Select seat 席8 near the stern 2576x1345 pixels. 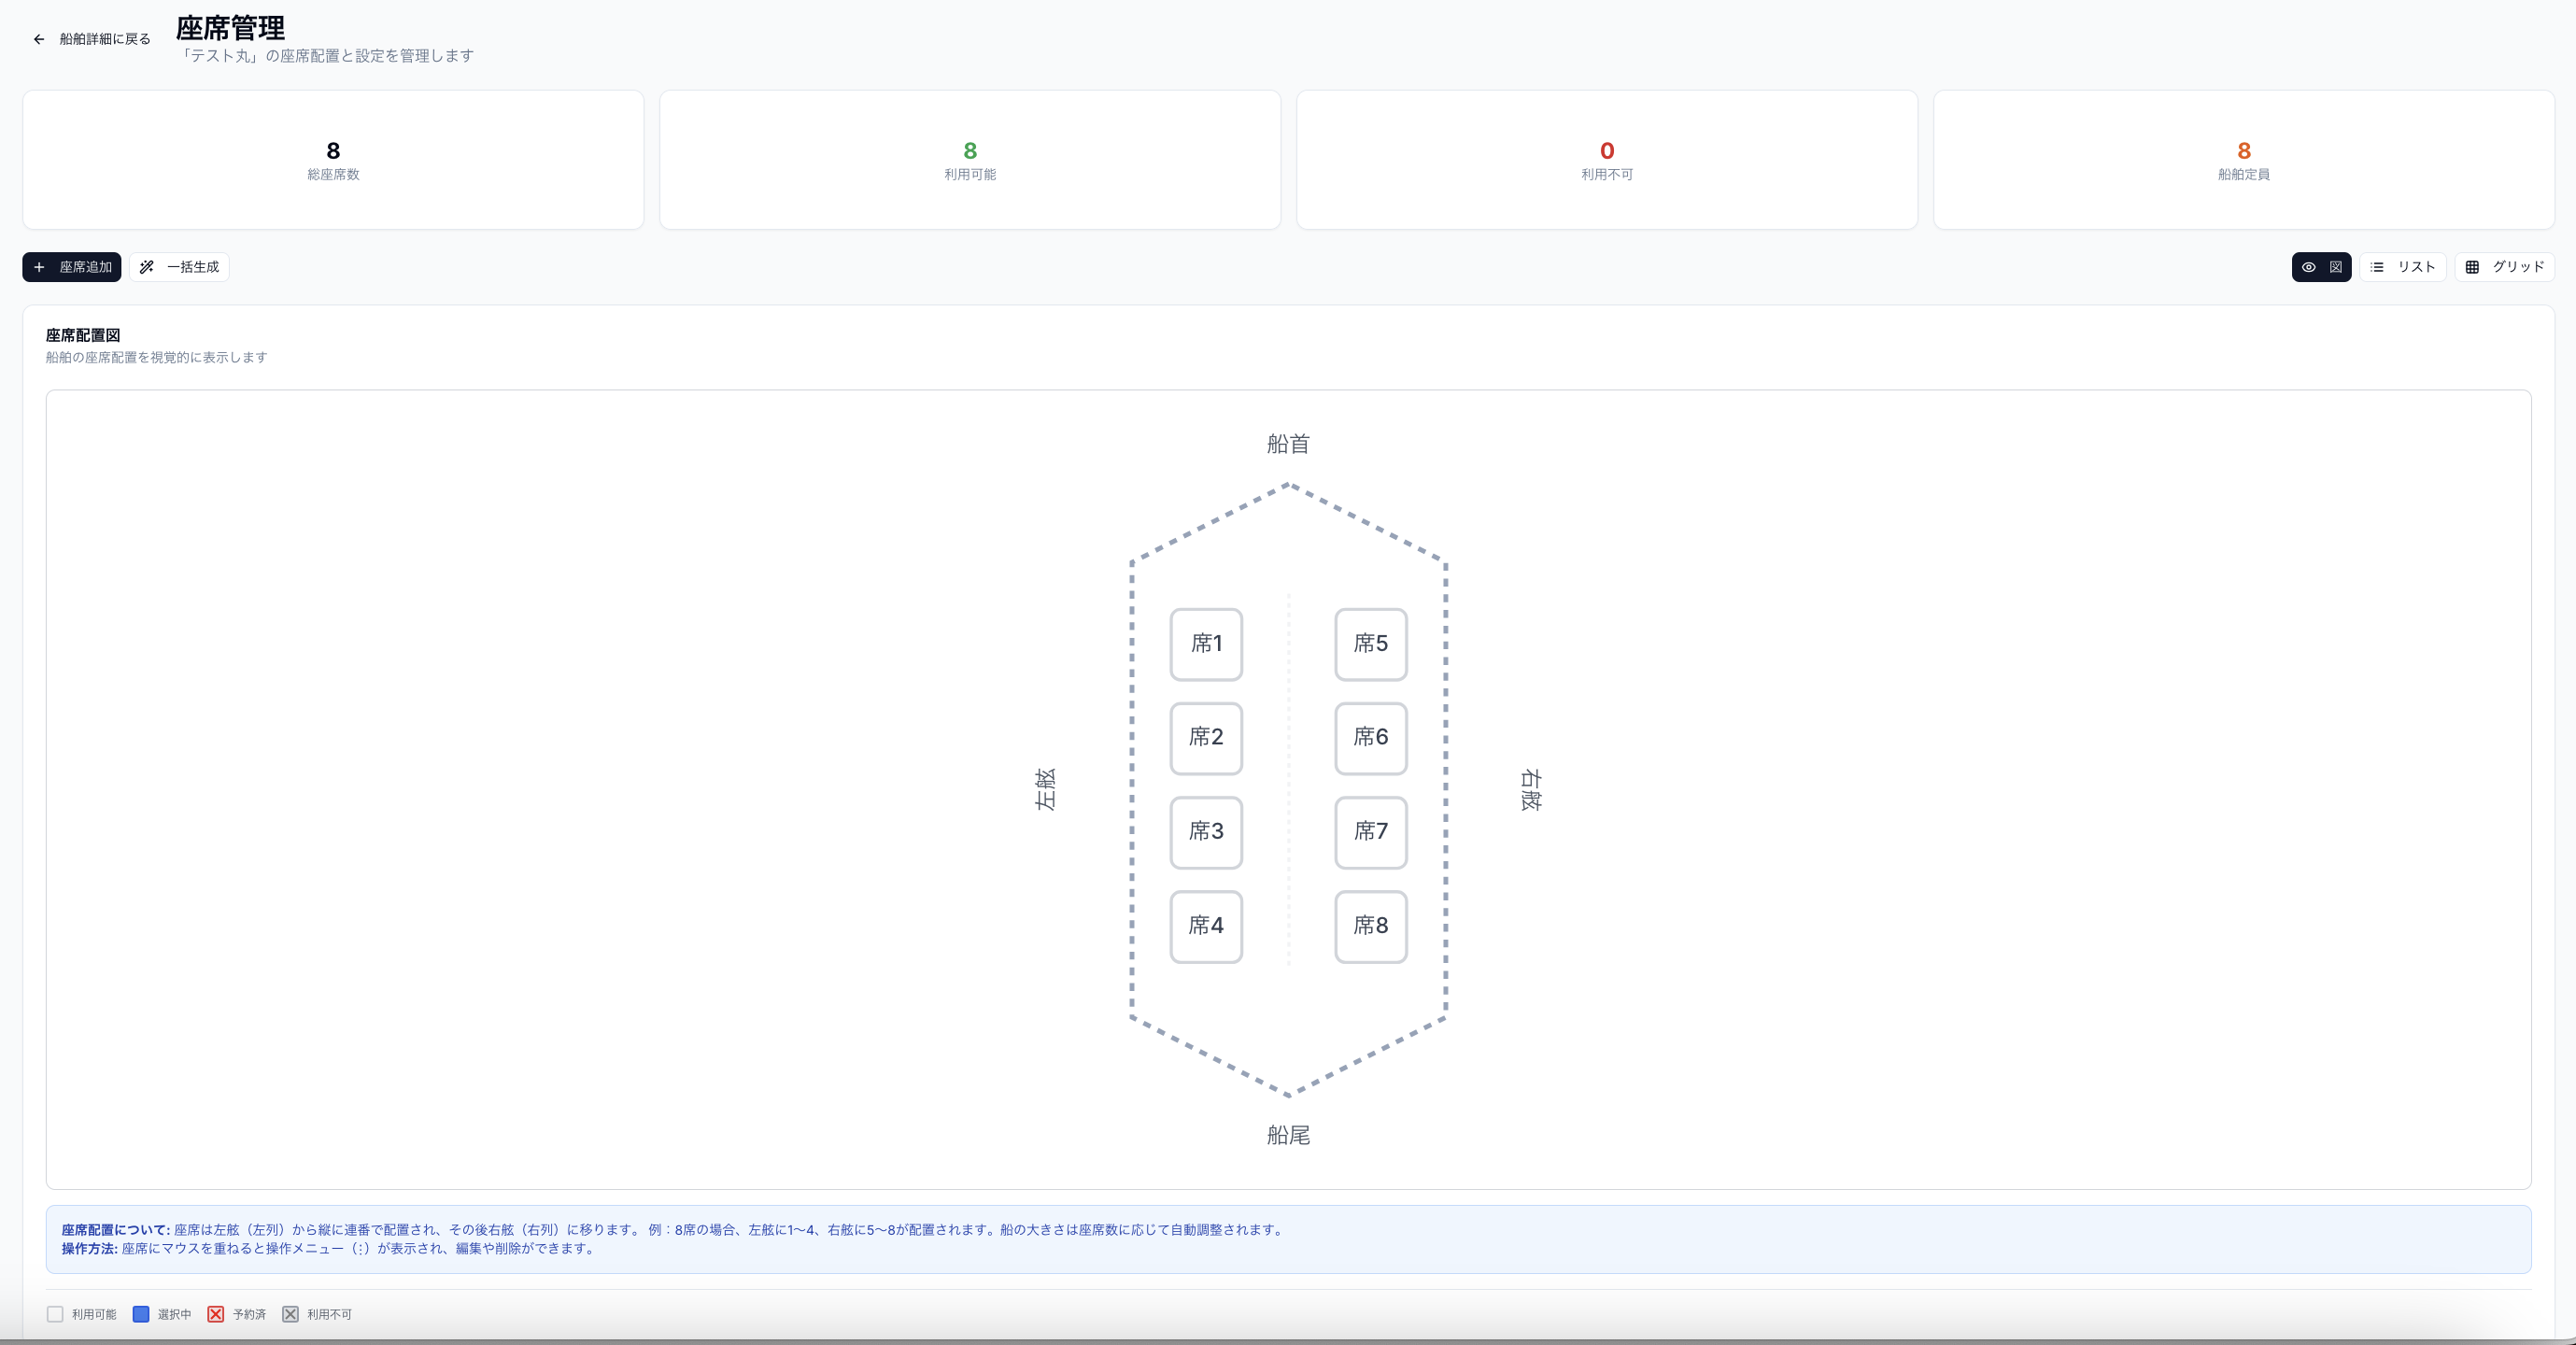pos(1370,926)
